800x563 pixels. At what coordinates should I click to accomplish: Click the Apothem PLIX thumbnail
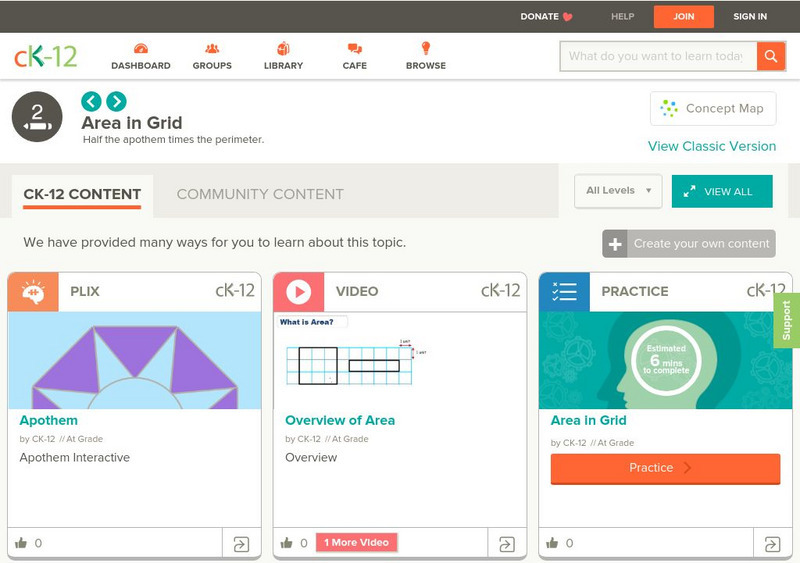pyautogui.click(x=135, y=360)
